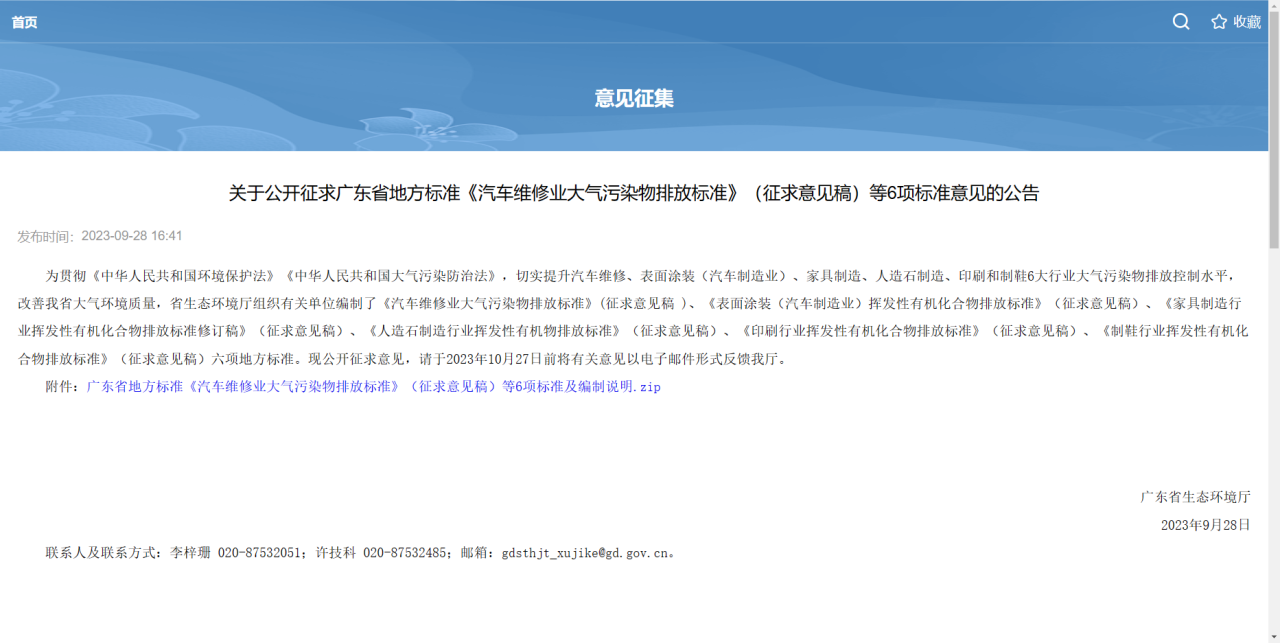1280x643 pixels.
Task: Click the vertical scrollbar thumb
Action: coord(1273,130)
